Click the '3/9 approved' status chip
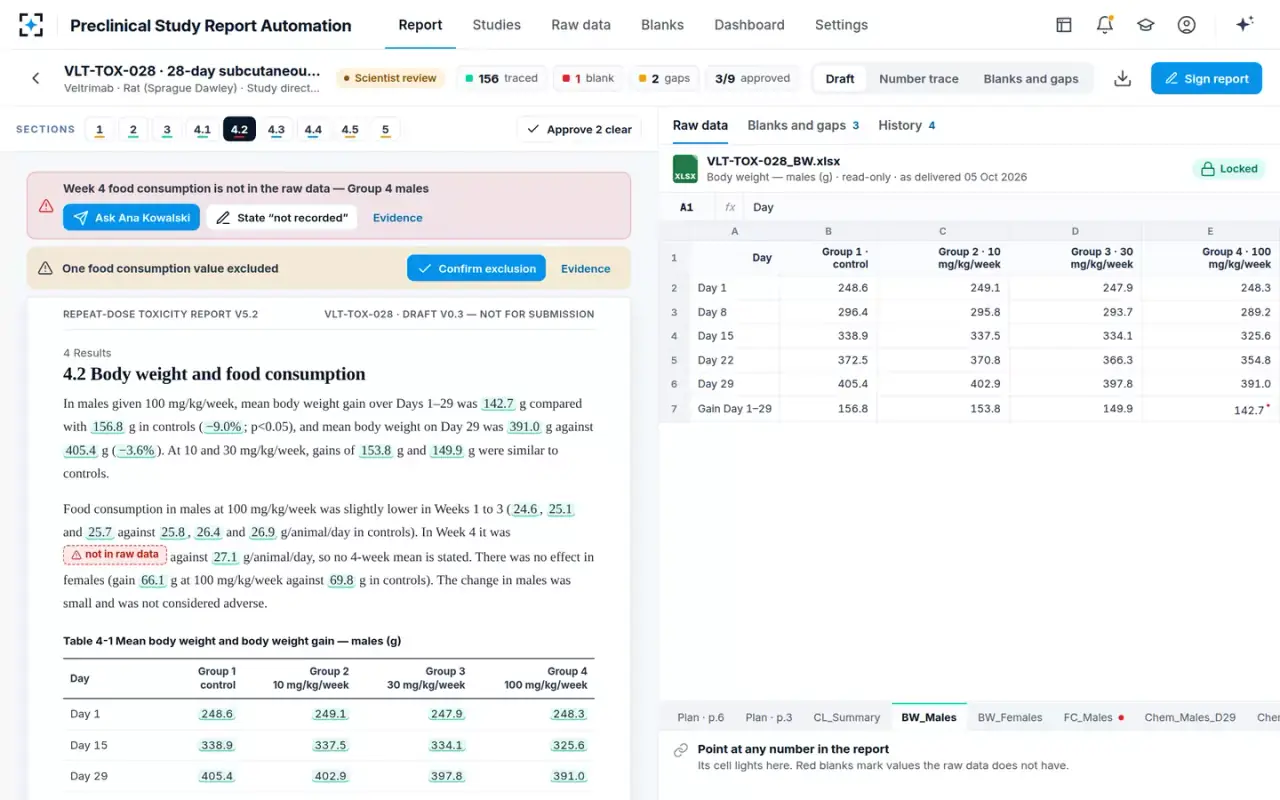The width and height of the screenshot is (1280, 800). pos(753,78)
